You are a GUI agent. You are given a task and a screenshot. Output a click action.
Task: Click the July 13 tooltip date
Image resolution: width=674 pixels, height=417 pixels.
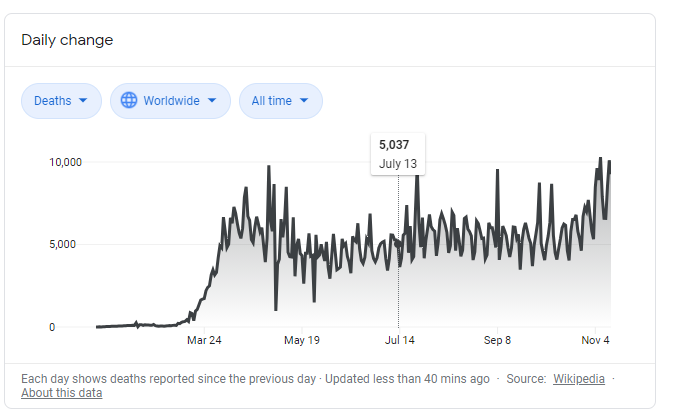point(398,164)
